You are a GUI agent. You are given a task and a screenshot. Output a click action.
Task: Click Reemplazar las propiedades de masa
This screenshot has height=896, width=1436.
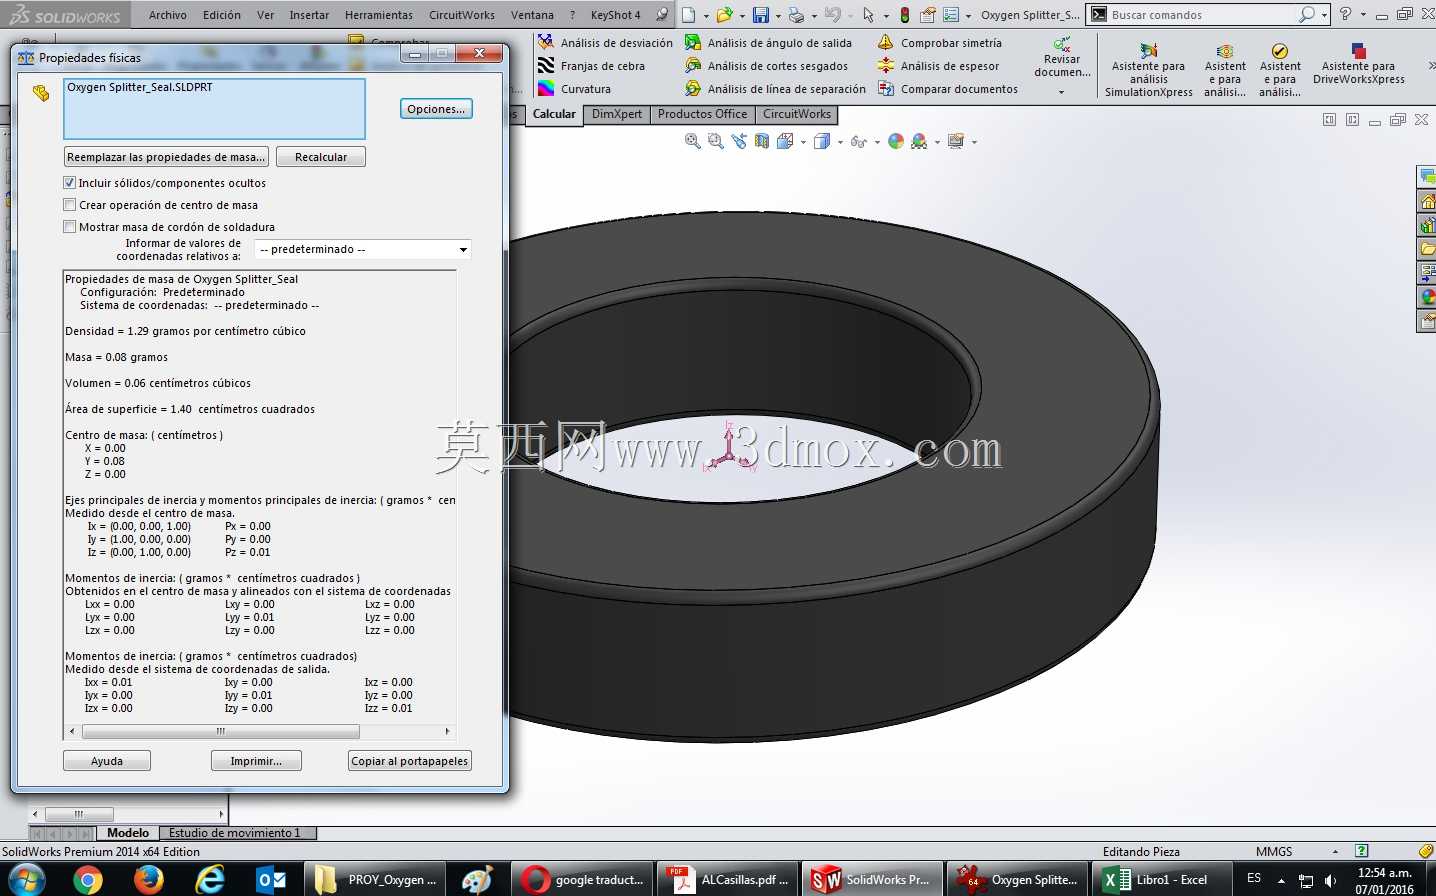pos(166,157)
